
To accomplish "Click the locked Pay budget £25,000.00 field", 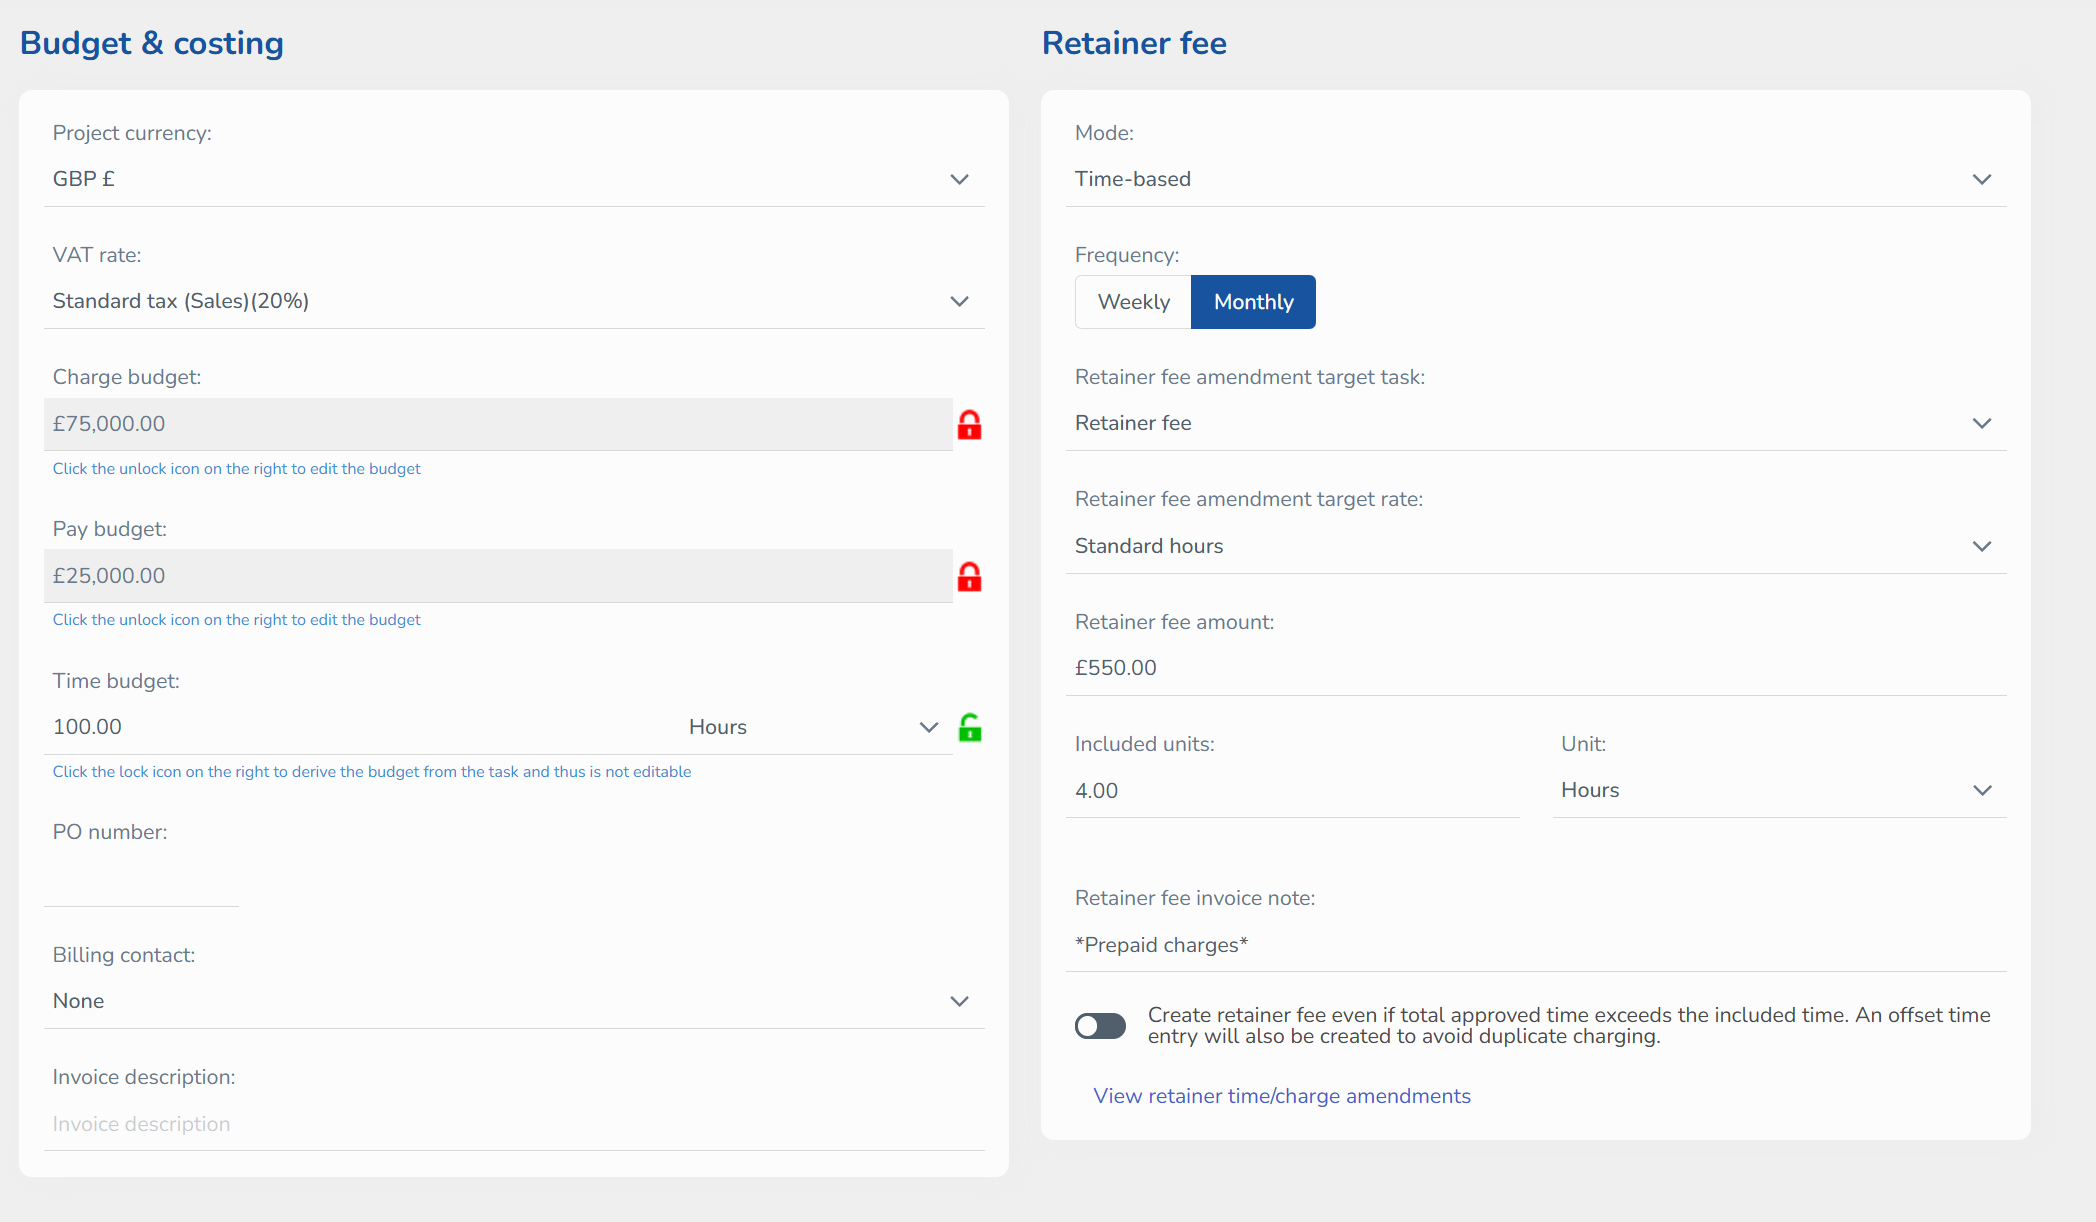I will (498, 576).
